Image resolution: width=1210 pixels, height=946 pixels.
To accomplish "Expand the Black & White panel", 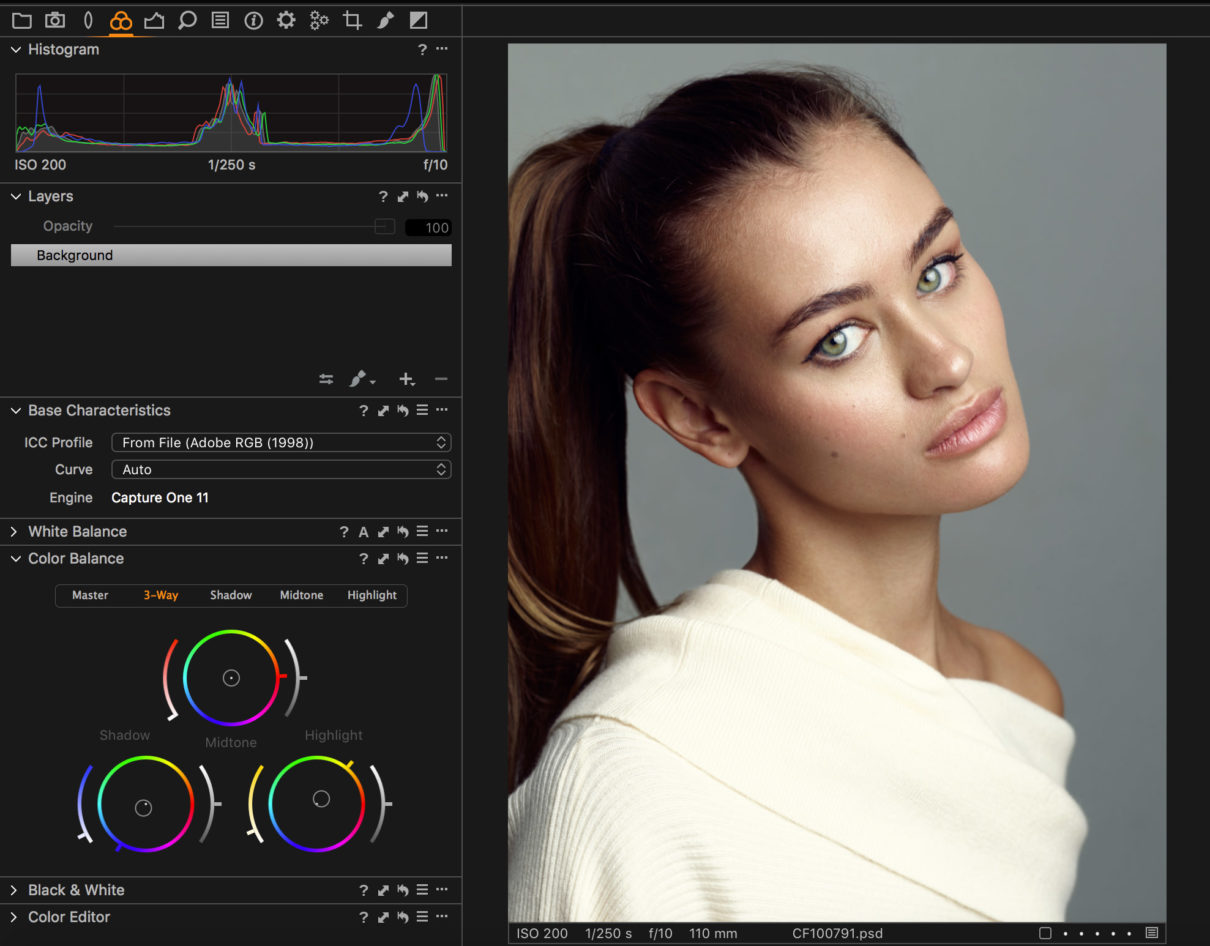I will pyautogui.click(x=15, y=889).
